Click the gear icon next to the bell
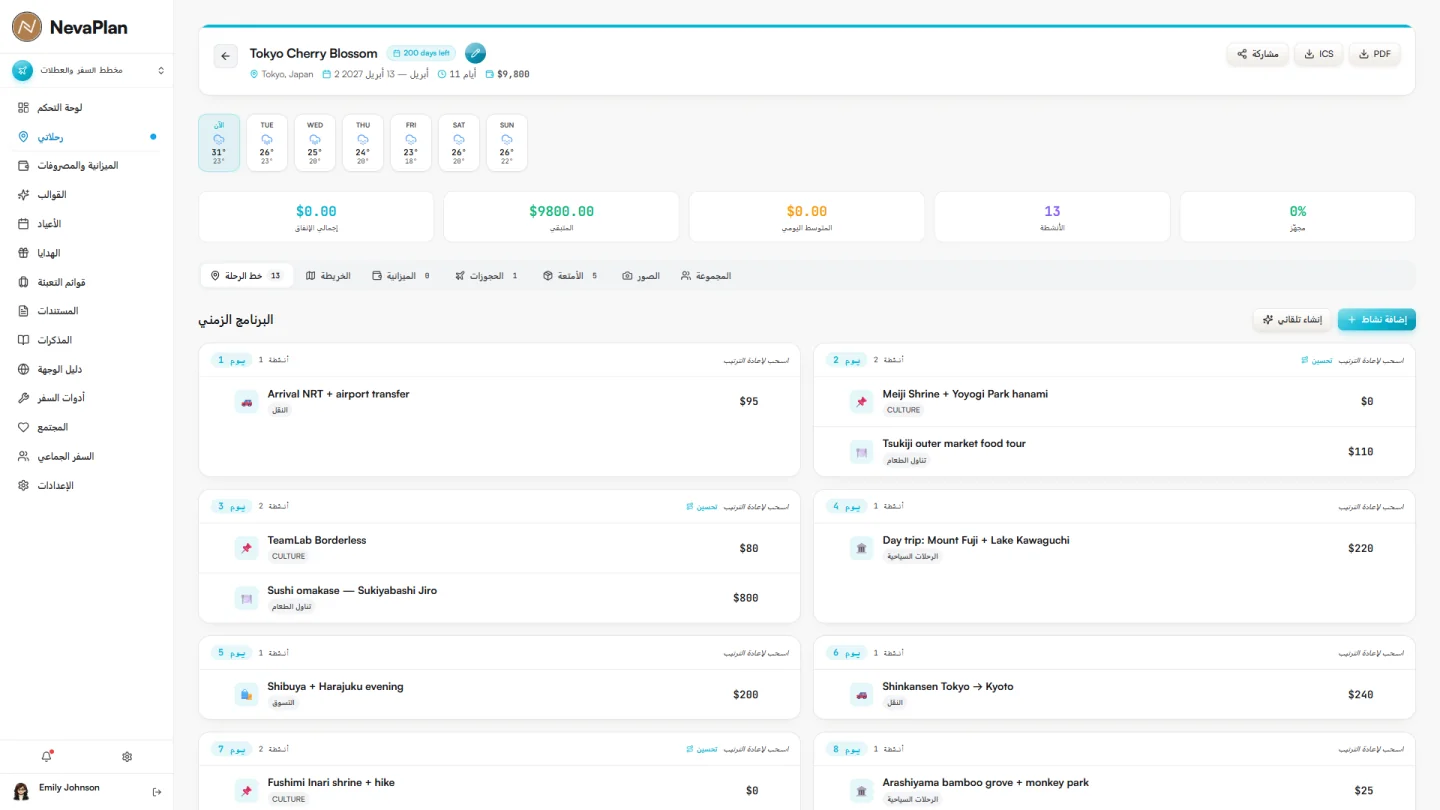This screenshot has height=810, width=1440. tap(127, 757)
